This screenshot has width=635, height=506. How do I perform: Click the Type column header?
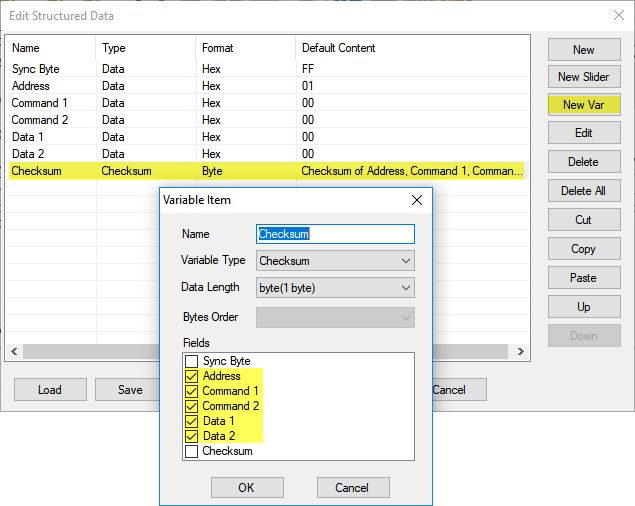[146, 48]
